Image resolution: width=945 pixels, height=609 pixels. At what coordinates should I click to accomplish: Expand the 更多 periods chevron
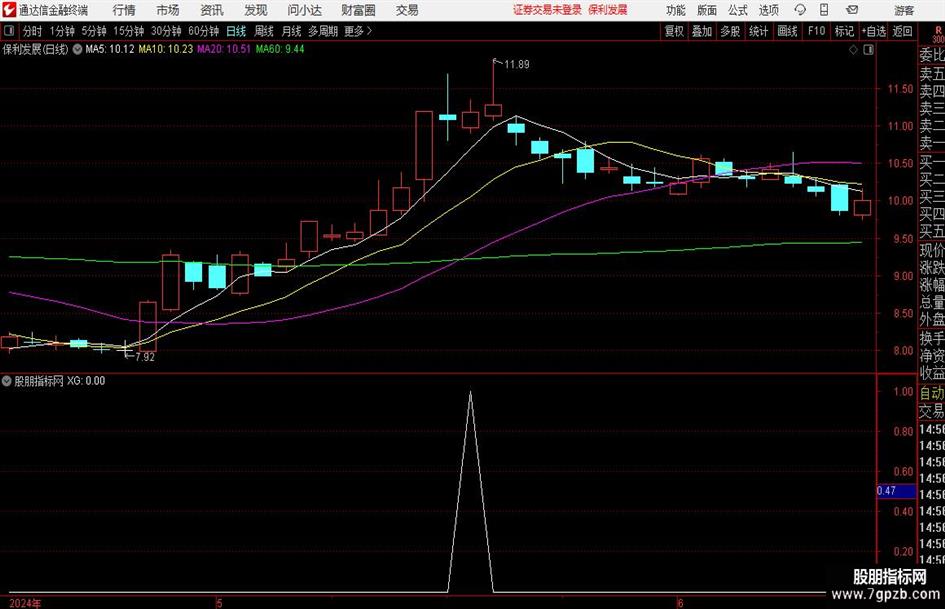369,31
